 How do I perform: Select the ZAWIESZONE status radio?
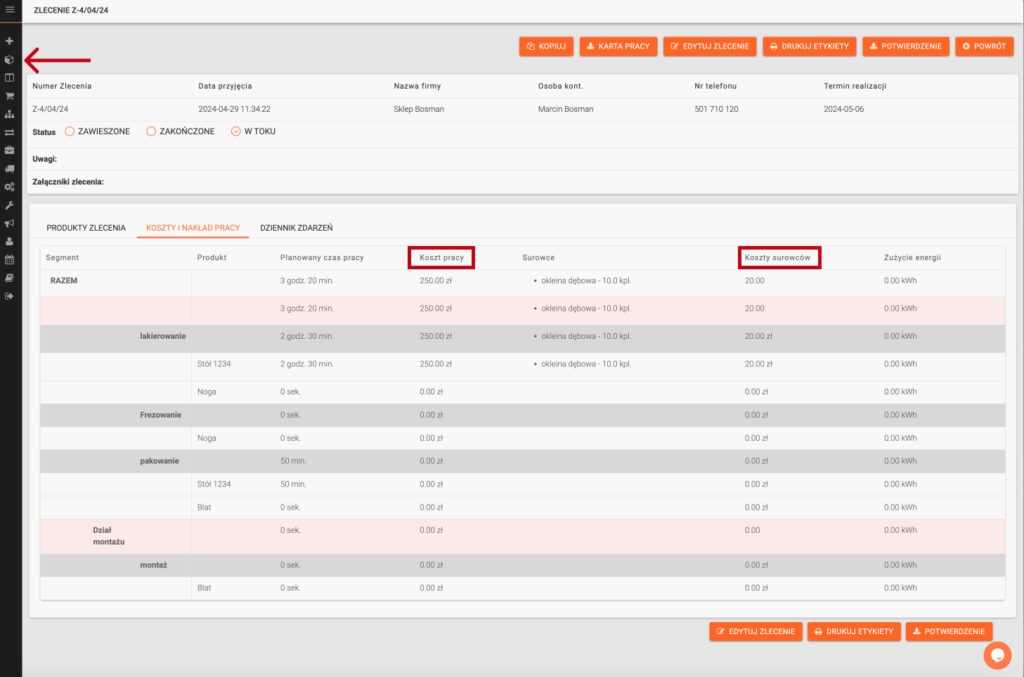70,131
